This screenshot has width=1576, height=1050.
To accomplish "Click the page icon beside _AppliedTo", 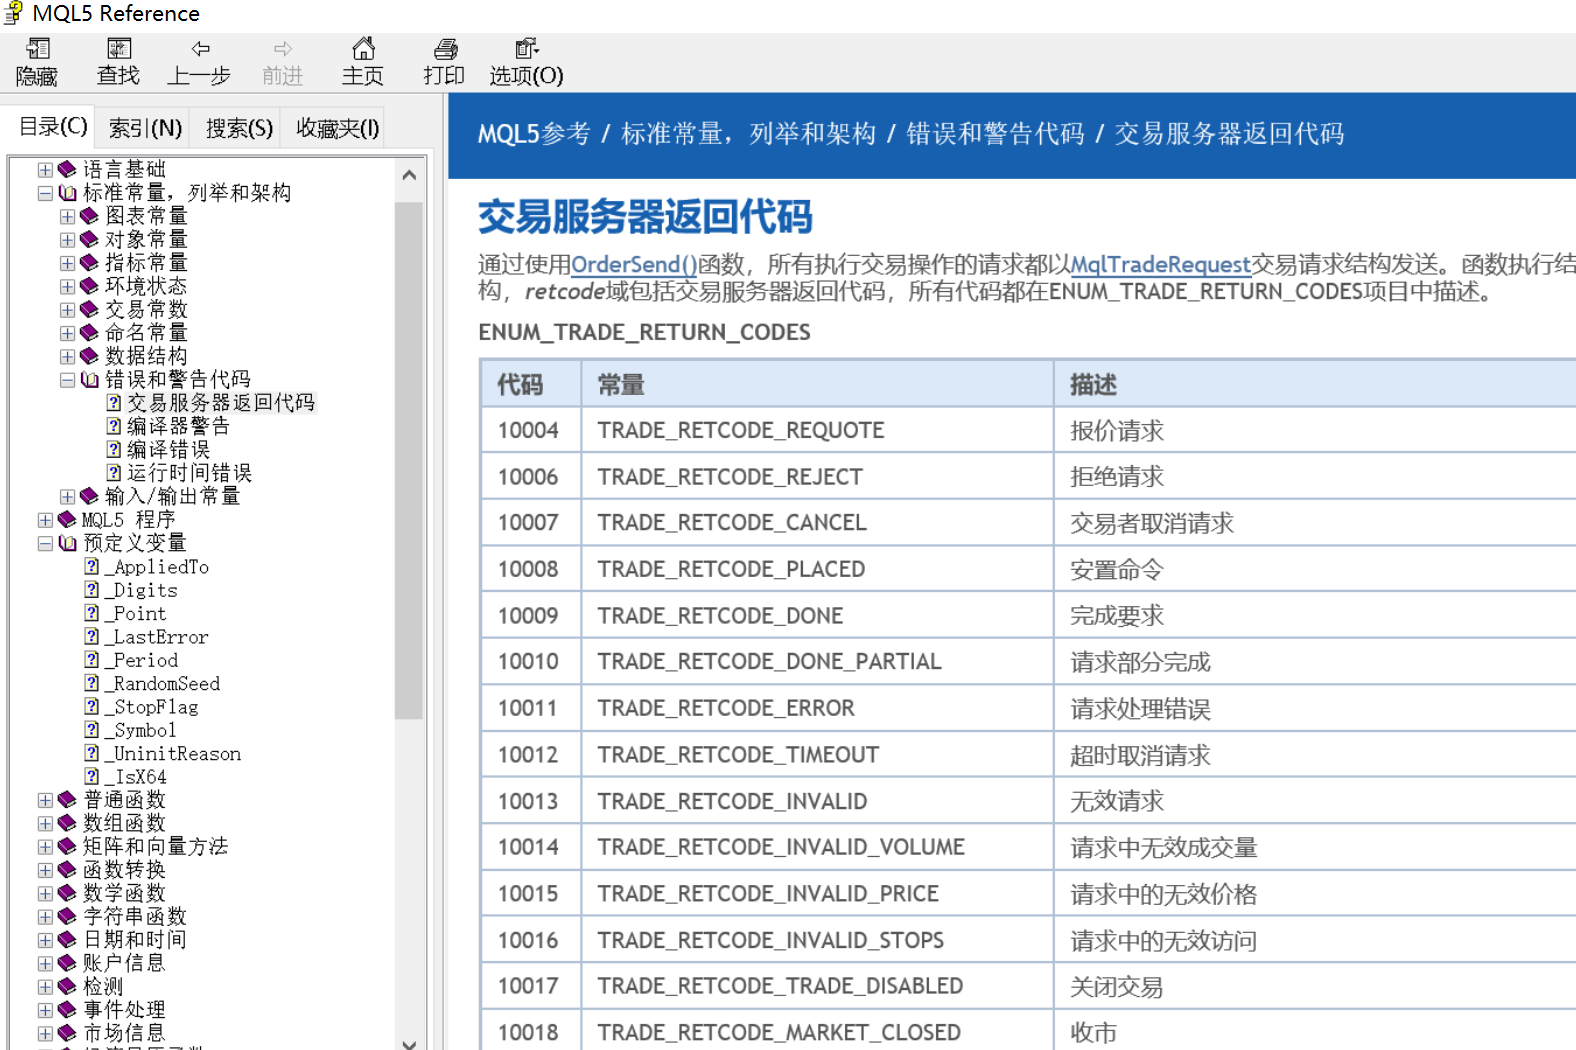I will pyautogui.click(x=92, y=566).
